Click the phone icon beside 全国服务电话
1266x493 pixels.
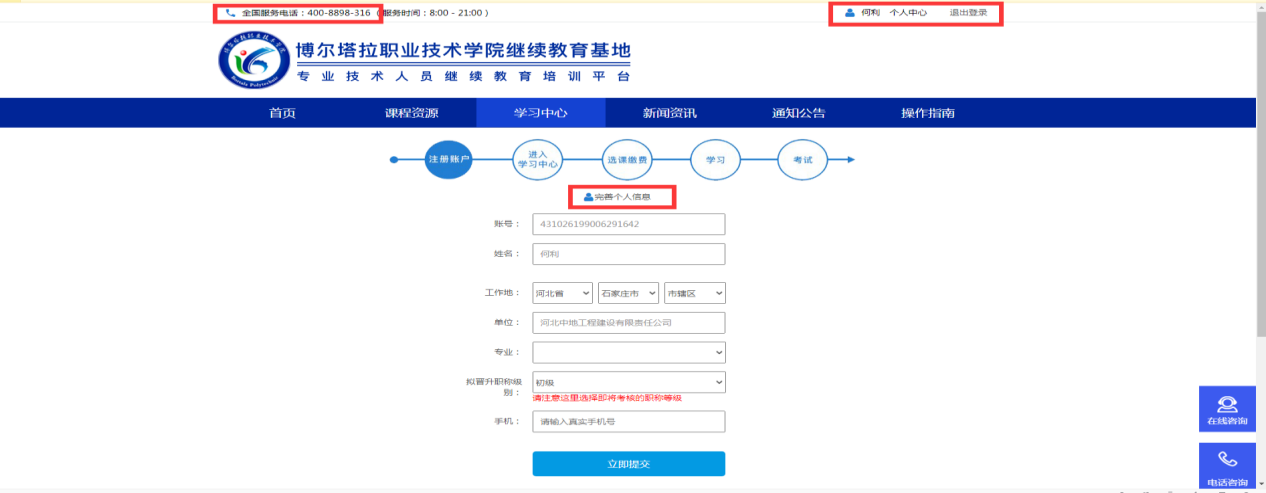(231, 13)
